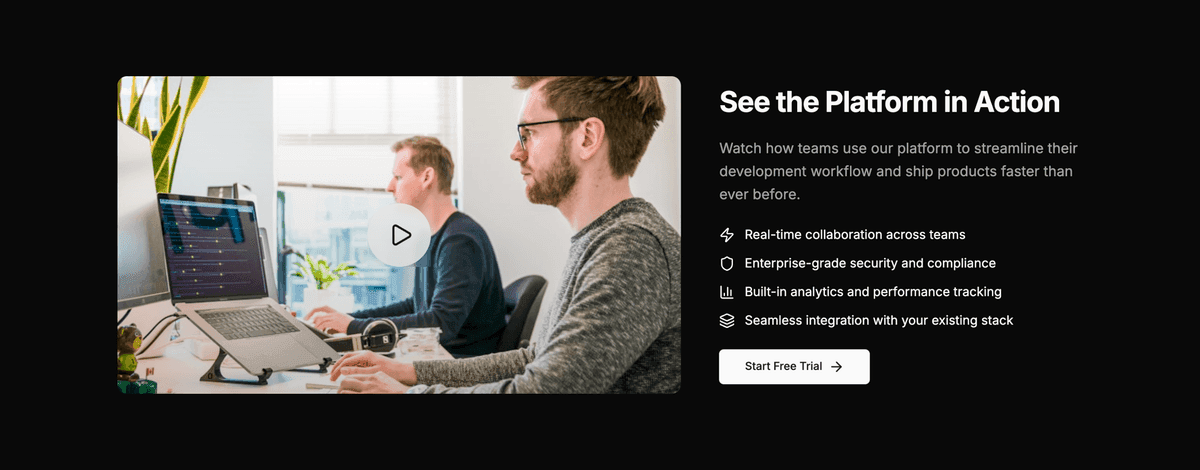Click the black office chair in the thumbnail
Viewport: 1200px width, 470px height.
coord(524,310)
